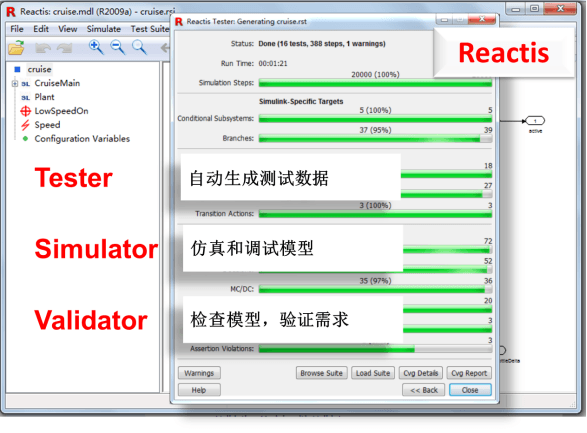Select Configuration Variables tree item

tap(82, 138)
